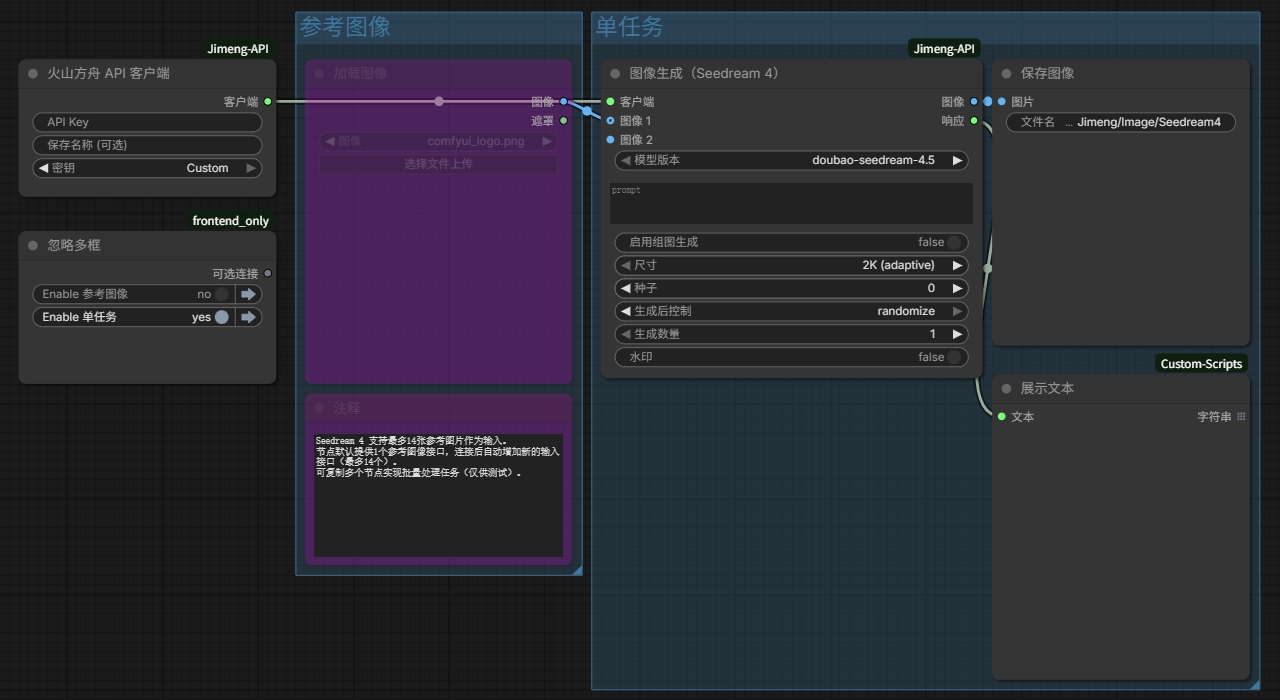Screen dimensions: 1280x700
Task: Click the 单任务 group resize corner
Action: click(x=1254, y=684)
